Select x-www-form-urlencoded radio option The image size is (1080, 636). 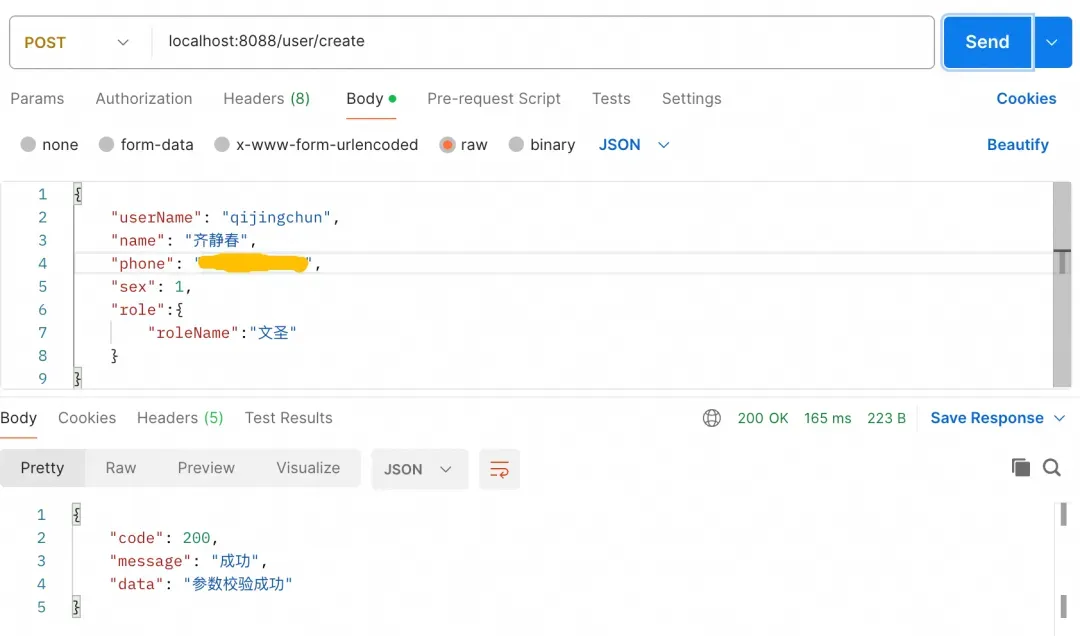coord(222,145)
